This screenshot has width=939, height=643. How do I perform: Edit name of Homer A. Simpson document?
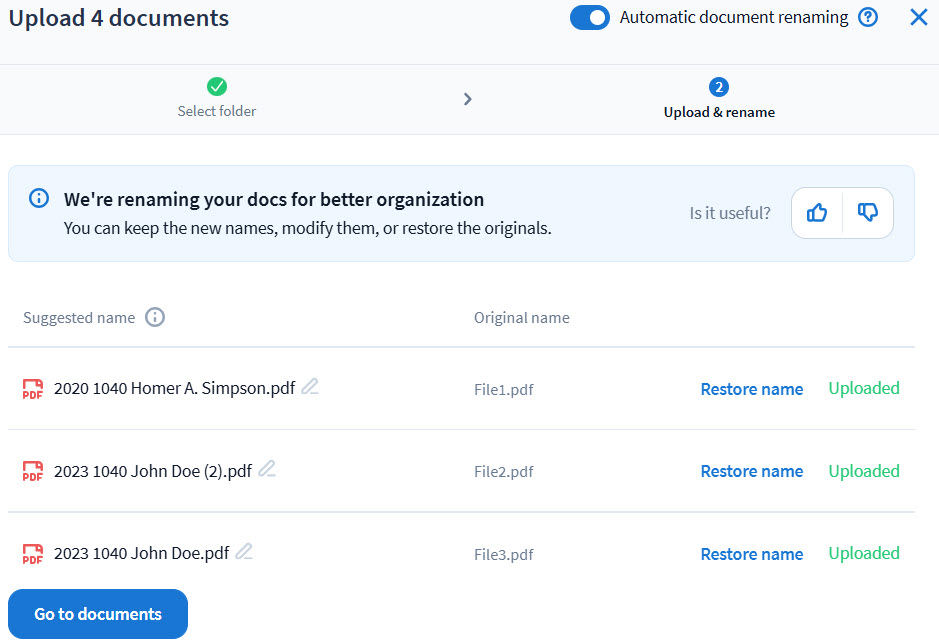(310, 387)
